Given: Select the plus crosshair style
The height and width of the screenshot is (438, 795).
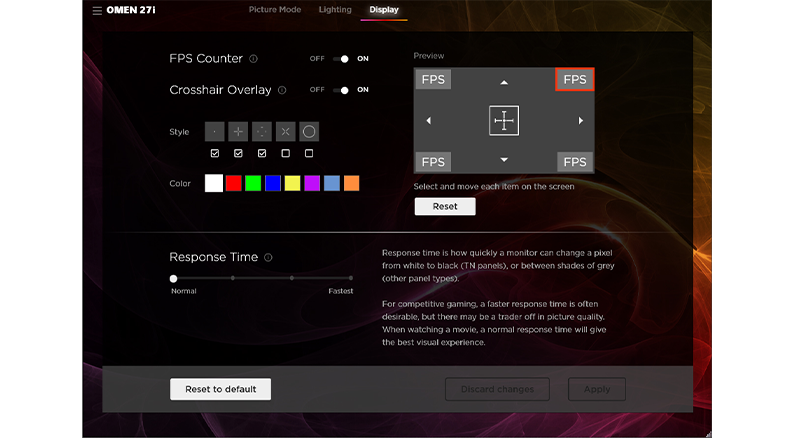Looking at the screenshot, I should [x=238, y=132].
